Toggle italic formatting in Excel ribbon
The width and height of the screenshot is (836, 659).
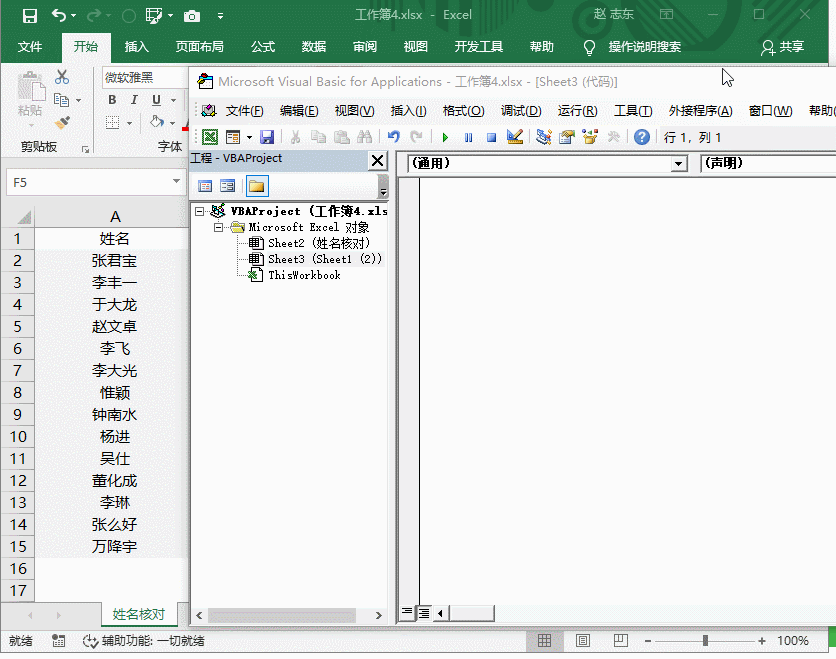tap(134, 100)
